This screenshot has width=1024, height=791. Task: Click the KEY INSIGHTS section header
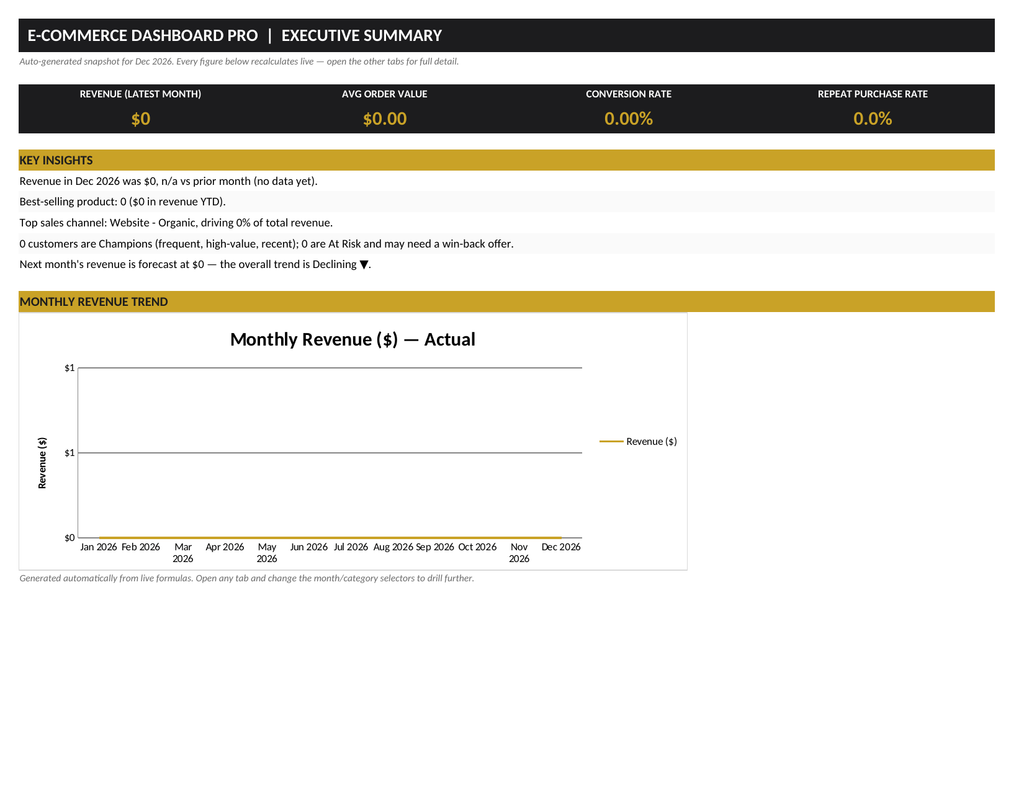coord(506,160)
